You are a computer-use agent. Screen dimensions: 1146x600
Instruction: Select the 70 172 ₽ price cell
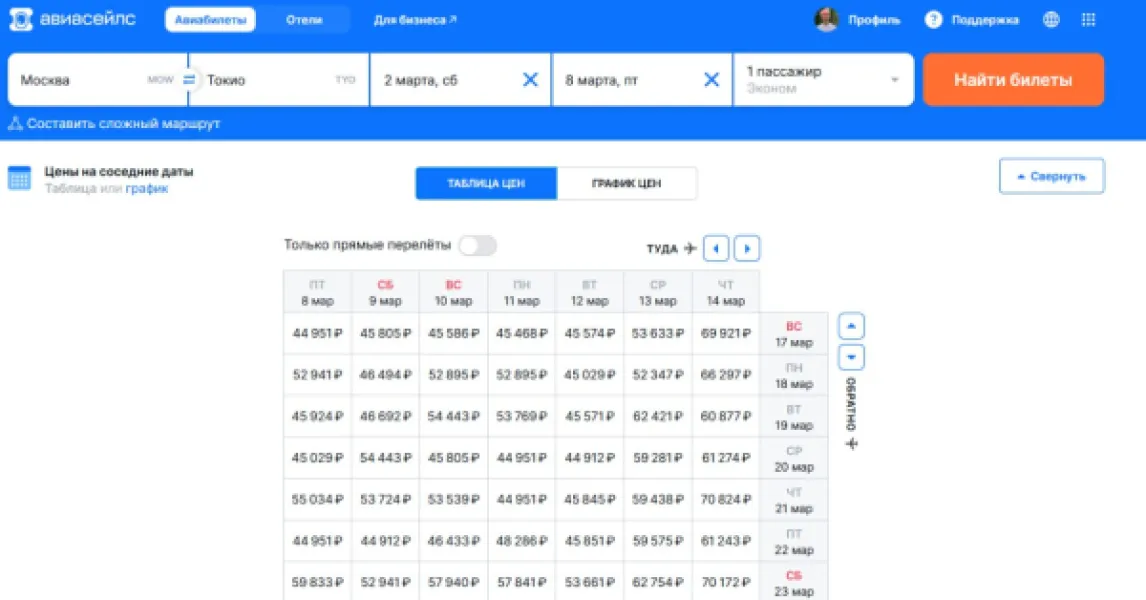(x=726, y=582)
